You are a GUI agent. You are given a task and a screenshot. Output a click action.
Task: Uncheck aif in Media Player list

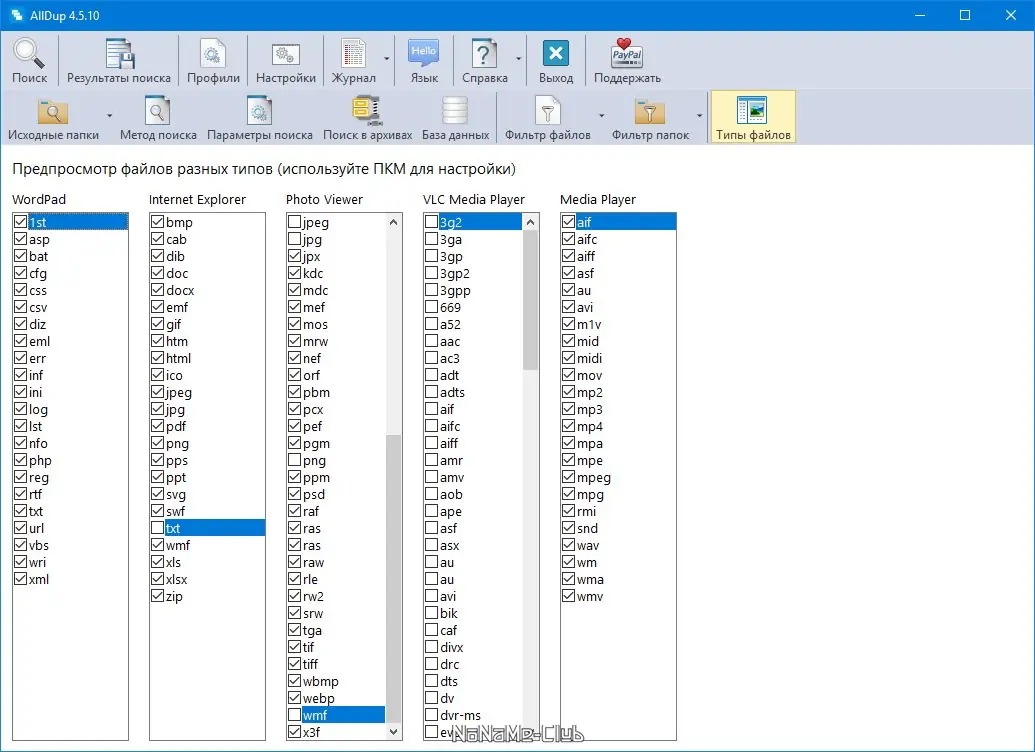(x=568, y=222)
